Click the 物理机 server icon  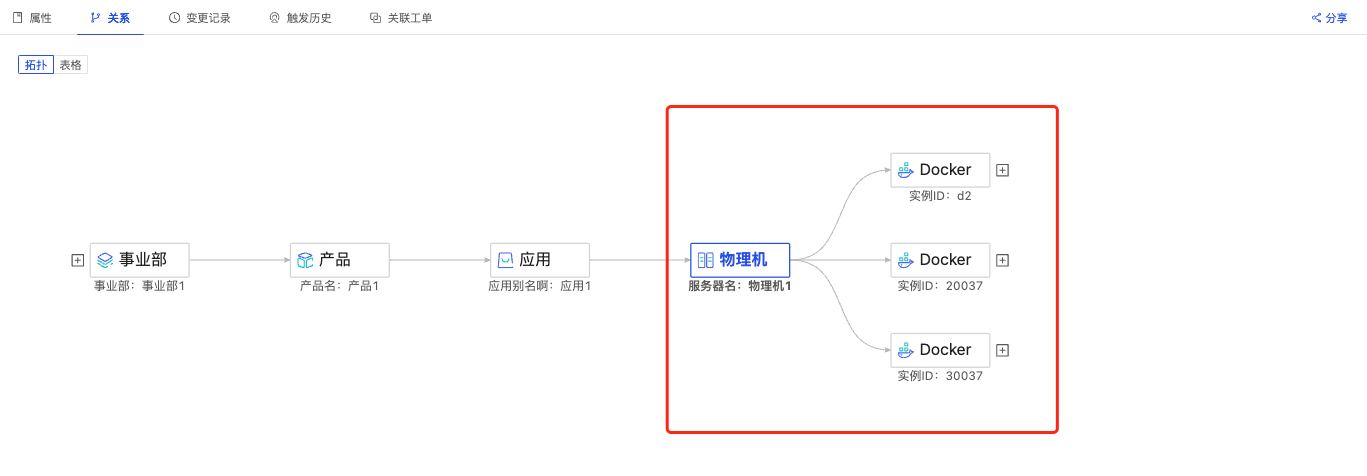click(x=705, y=260)
